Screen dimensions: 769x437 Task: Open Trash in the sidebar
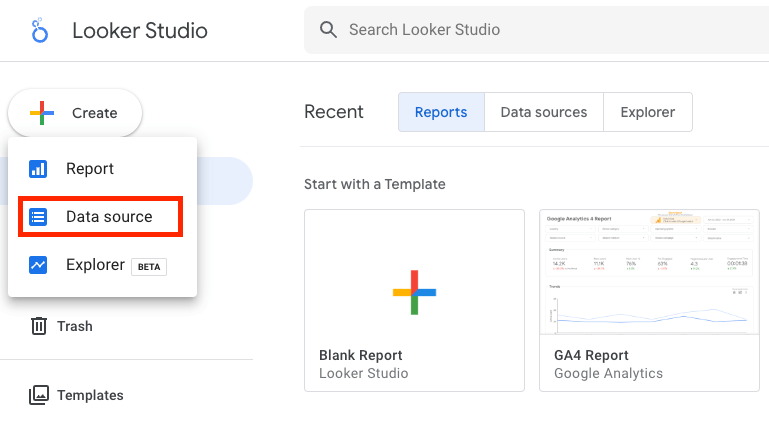pos(75,326)
